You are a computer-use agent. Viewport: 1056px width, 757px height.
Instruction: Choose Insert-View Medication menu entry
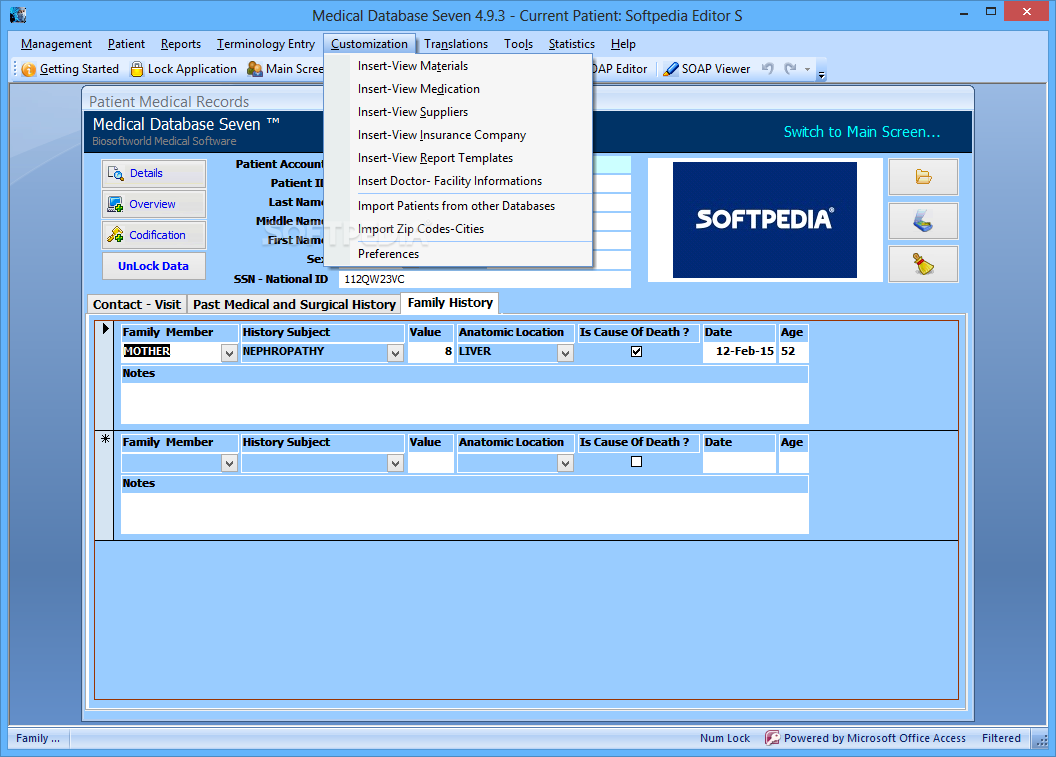tap(458, 89)
